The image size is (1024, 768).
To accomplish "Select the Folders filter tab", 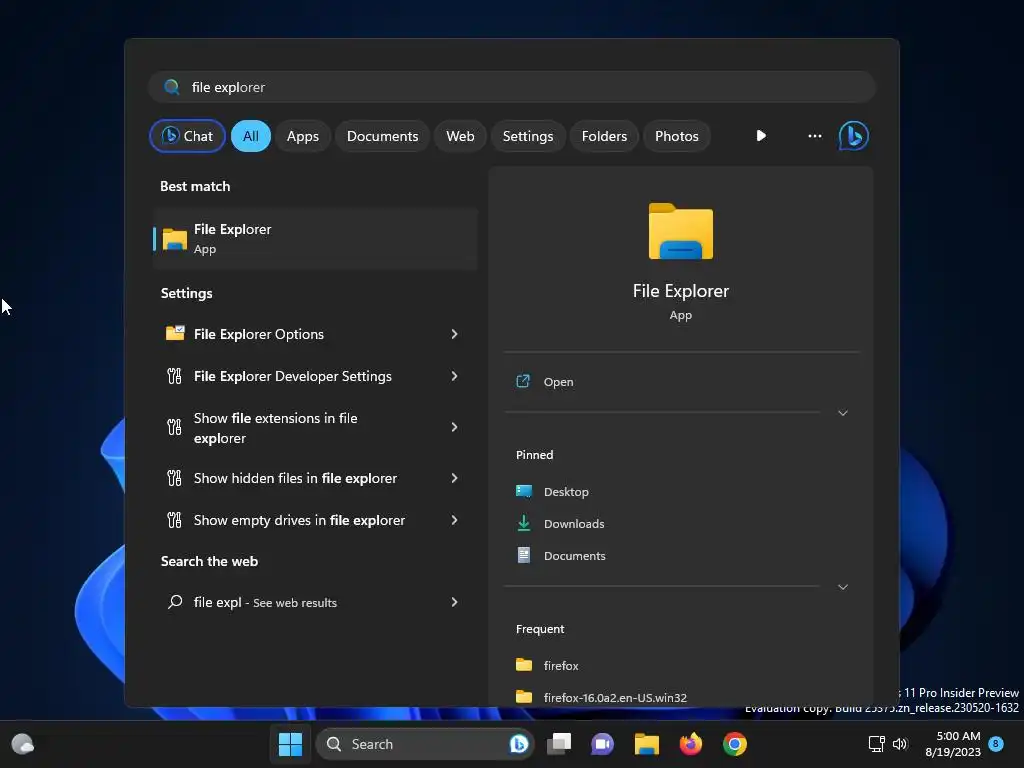I will click(604, 136).
